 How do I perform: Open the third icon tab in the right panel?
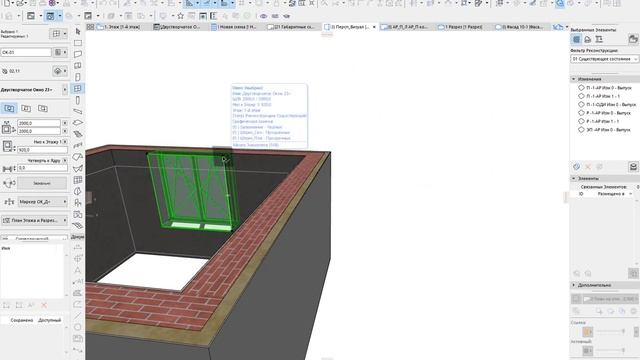599,39
